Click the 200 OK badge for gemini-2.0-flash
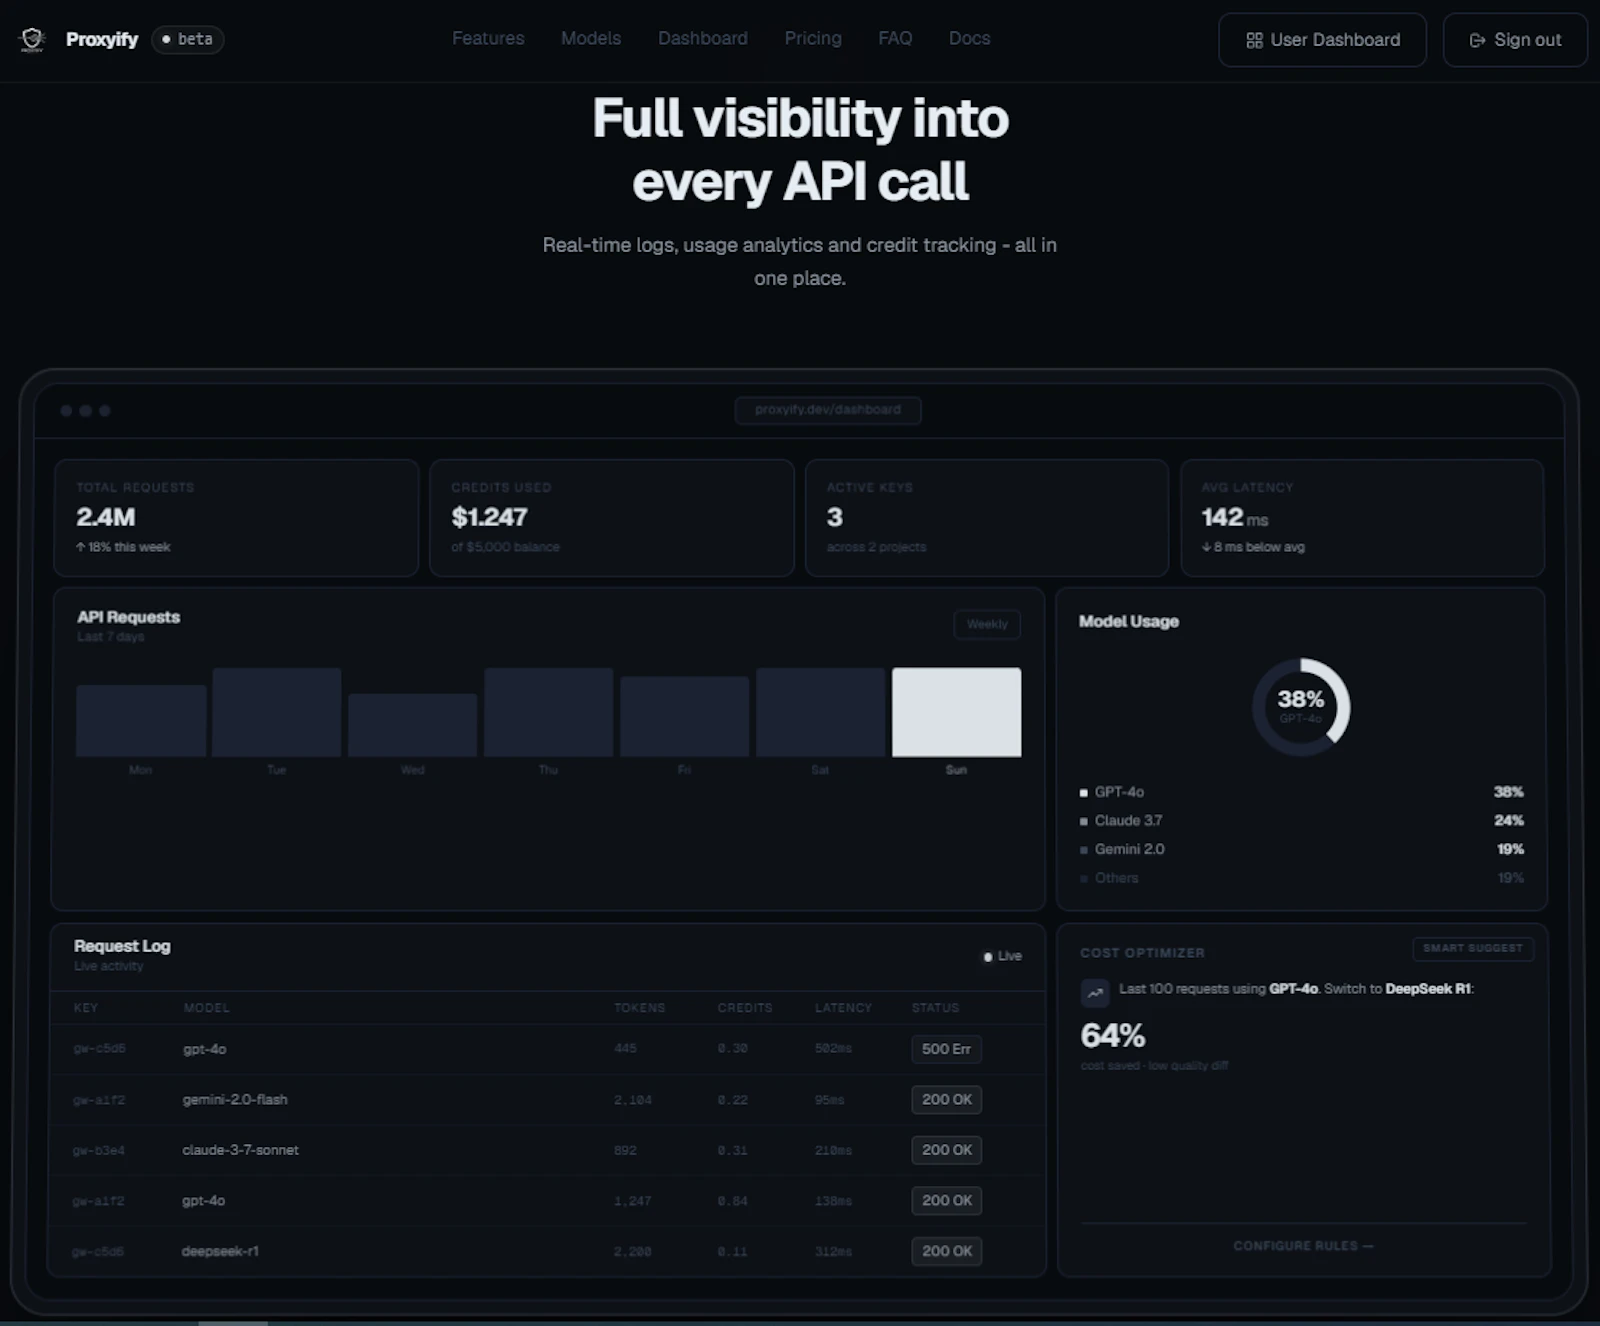The width and height of the screenshot is (1600, 1326). [946, 1100]
